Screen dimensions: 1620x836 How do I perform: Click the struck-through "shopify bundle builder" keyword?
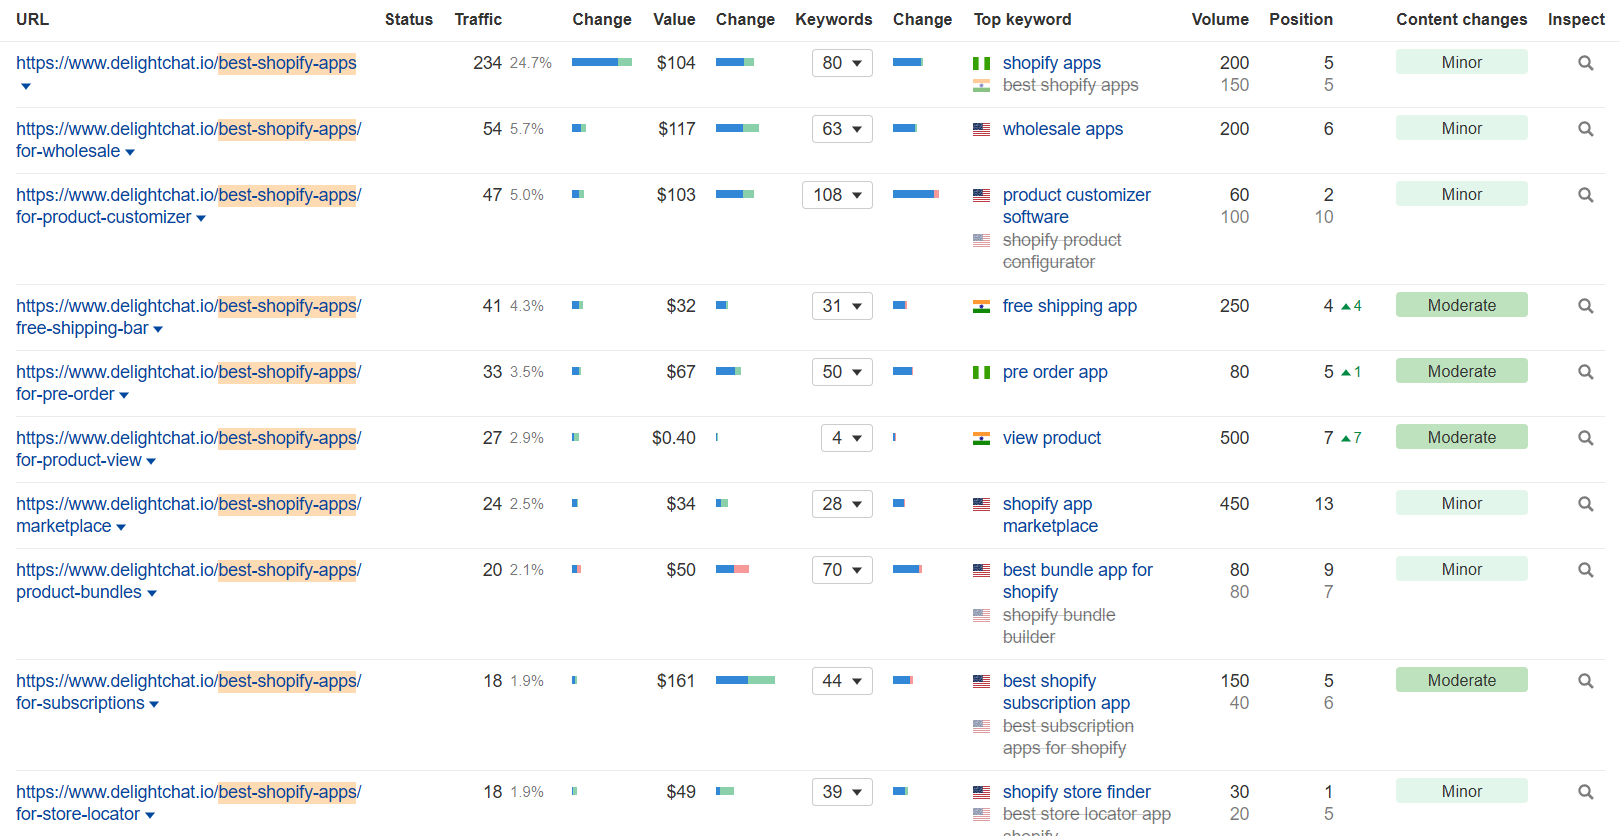coord(1059,626)
